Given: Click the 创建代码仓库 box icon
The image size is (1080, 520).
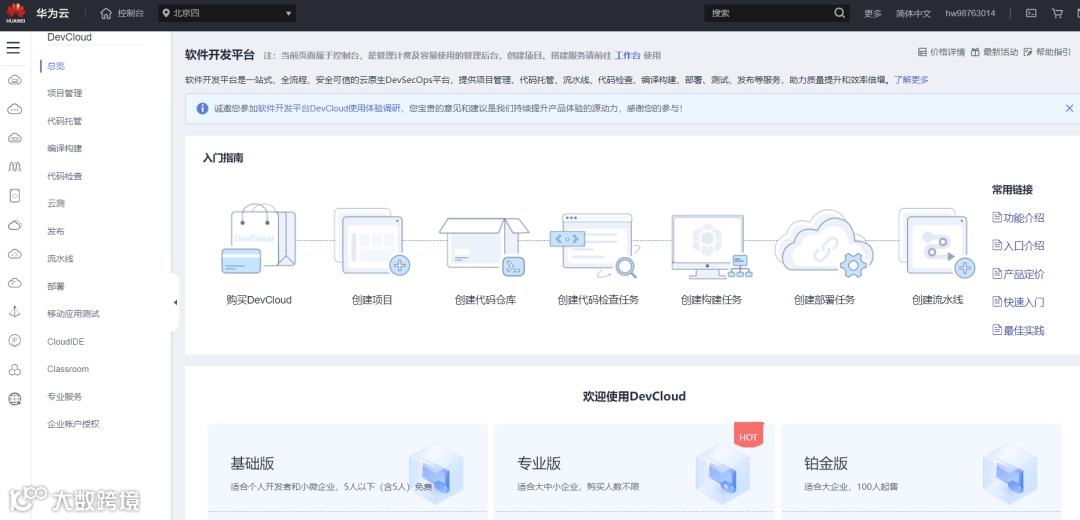Looking at the screenshot, I should point(484,246).
